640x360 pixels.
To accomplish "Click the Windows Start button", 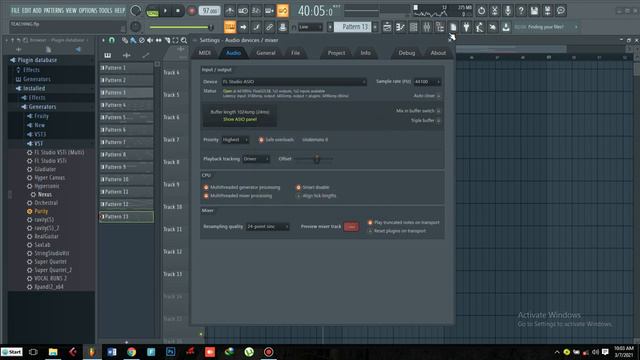I will click(x=12, y=352).
